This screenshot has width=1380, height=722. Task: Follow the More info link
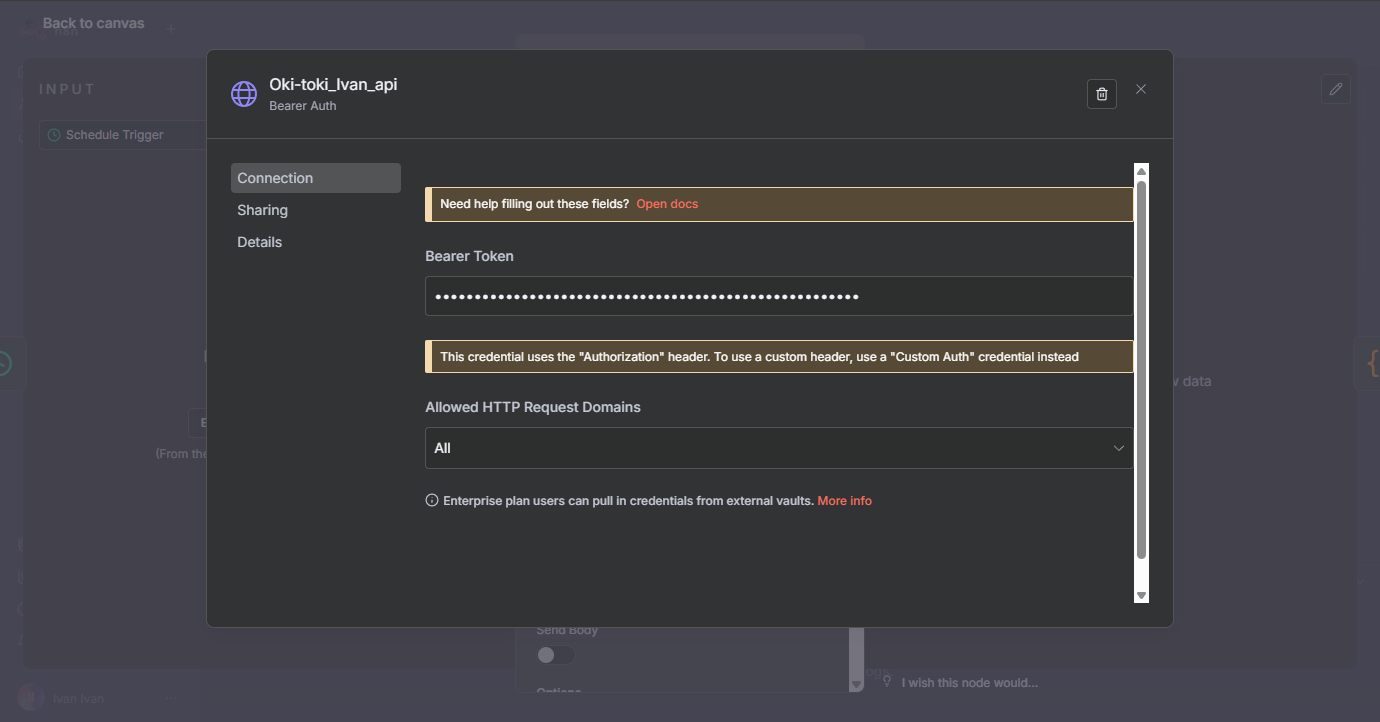(844, 500)
